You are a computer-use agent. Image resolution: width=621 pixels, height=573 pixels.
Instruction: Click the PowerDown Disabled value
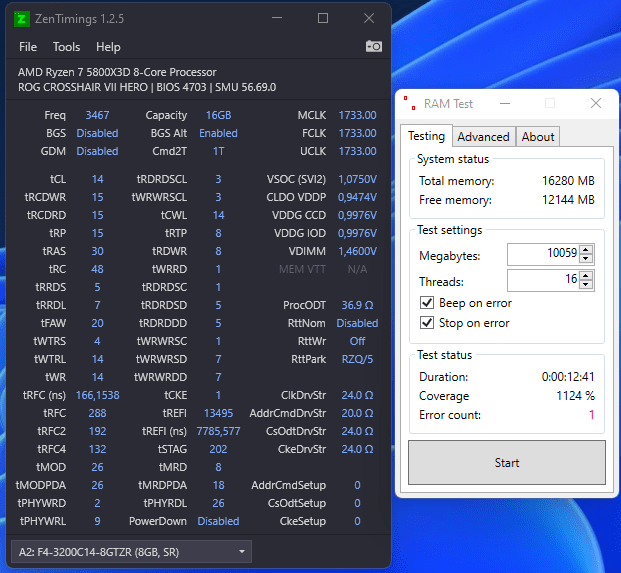tap(218, 521)
